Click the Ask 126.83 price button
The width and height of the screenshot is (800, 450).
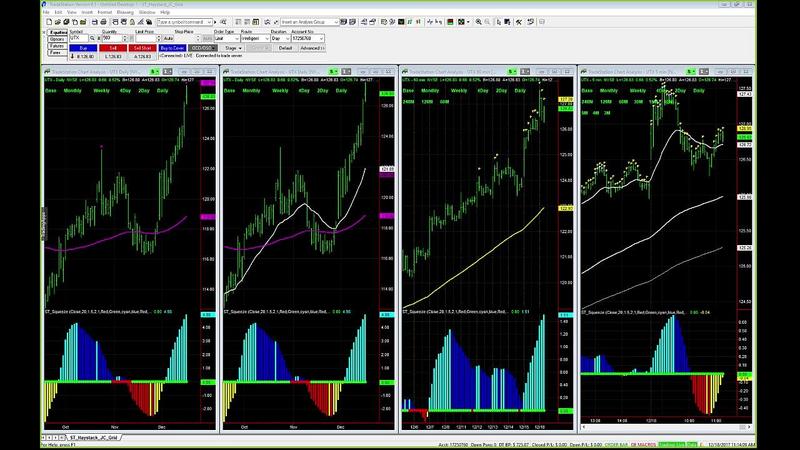click(x=142, y=56)
